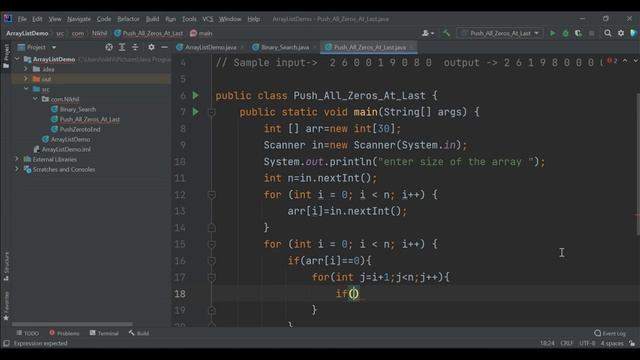The width and height of the screenshot is (640, 360).
Task: Open IDE settings gear in toolbar
Action: coord(621,33)
